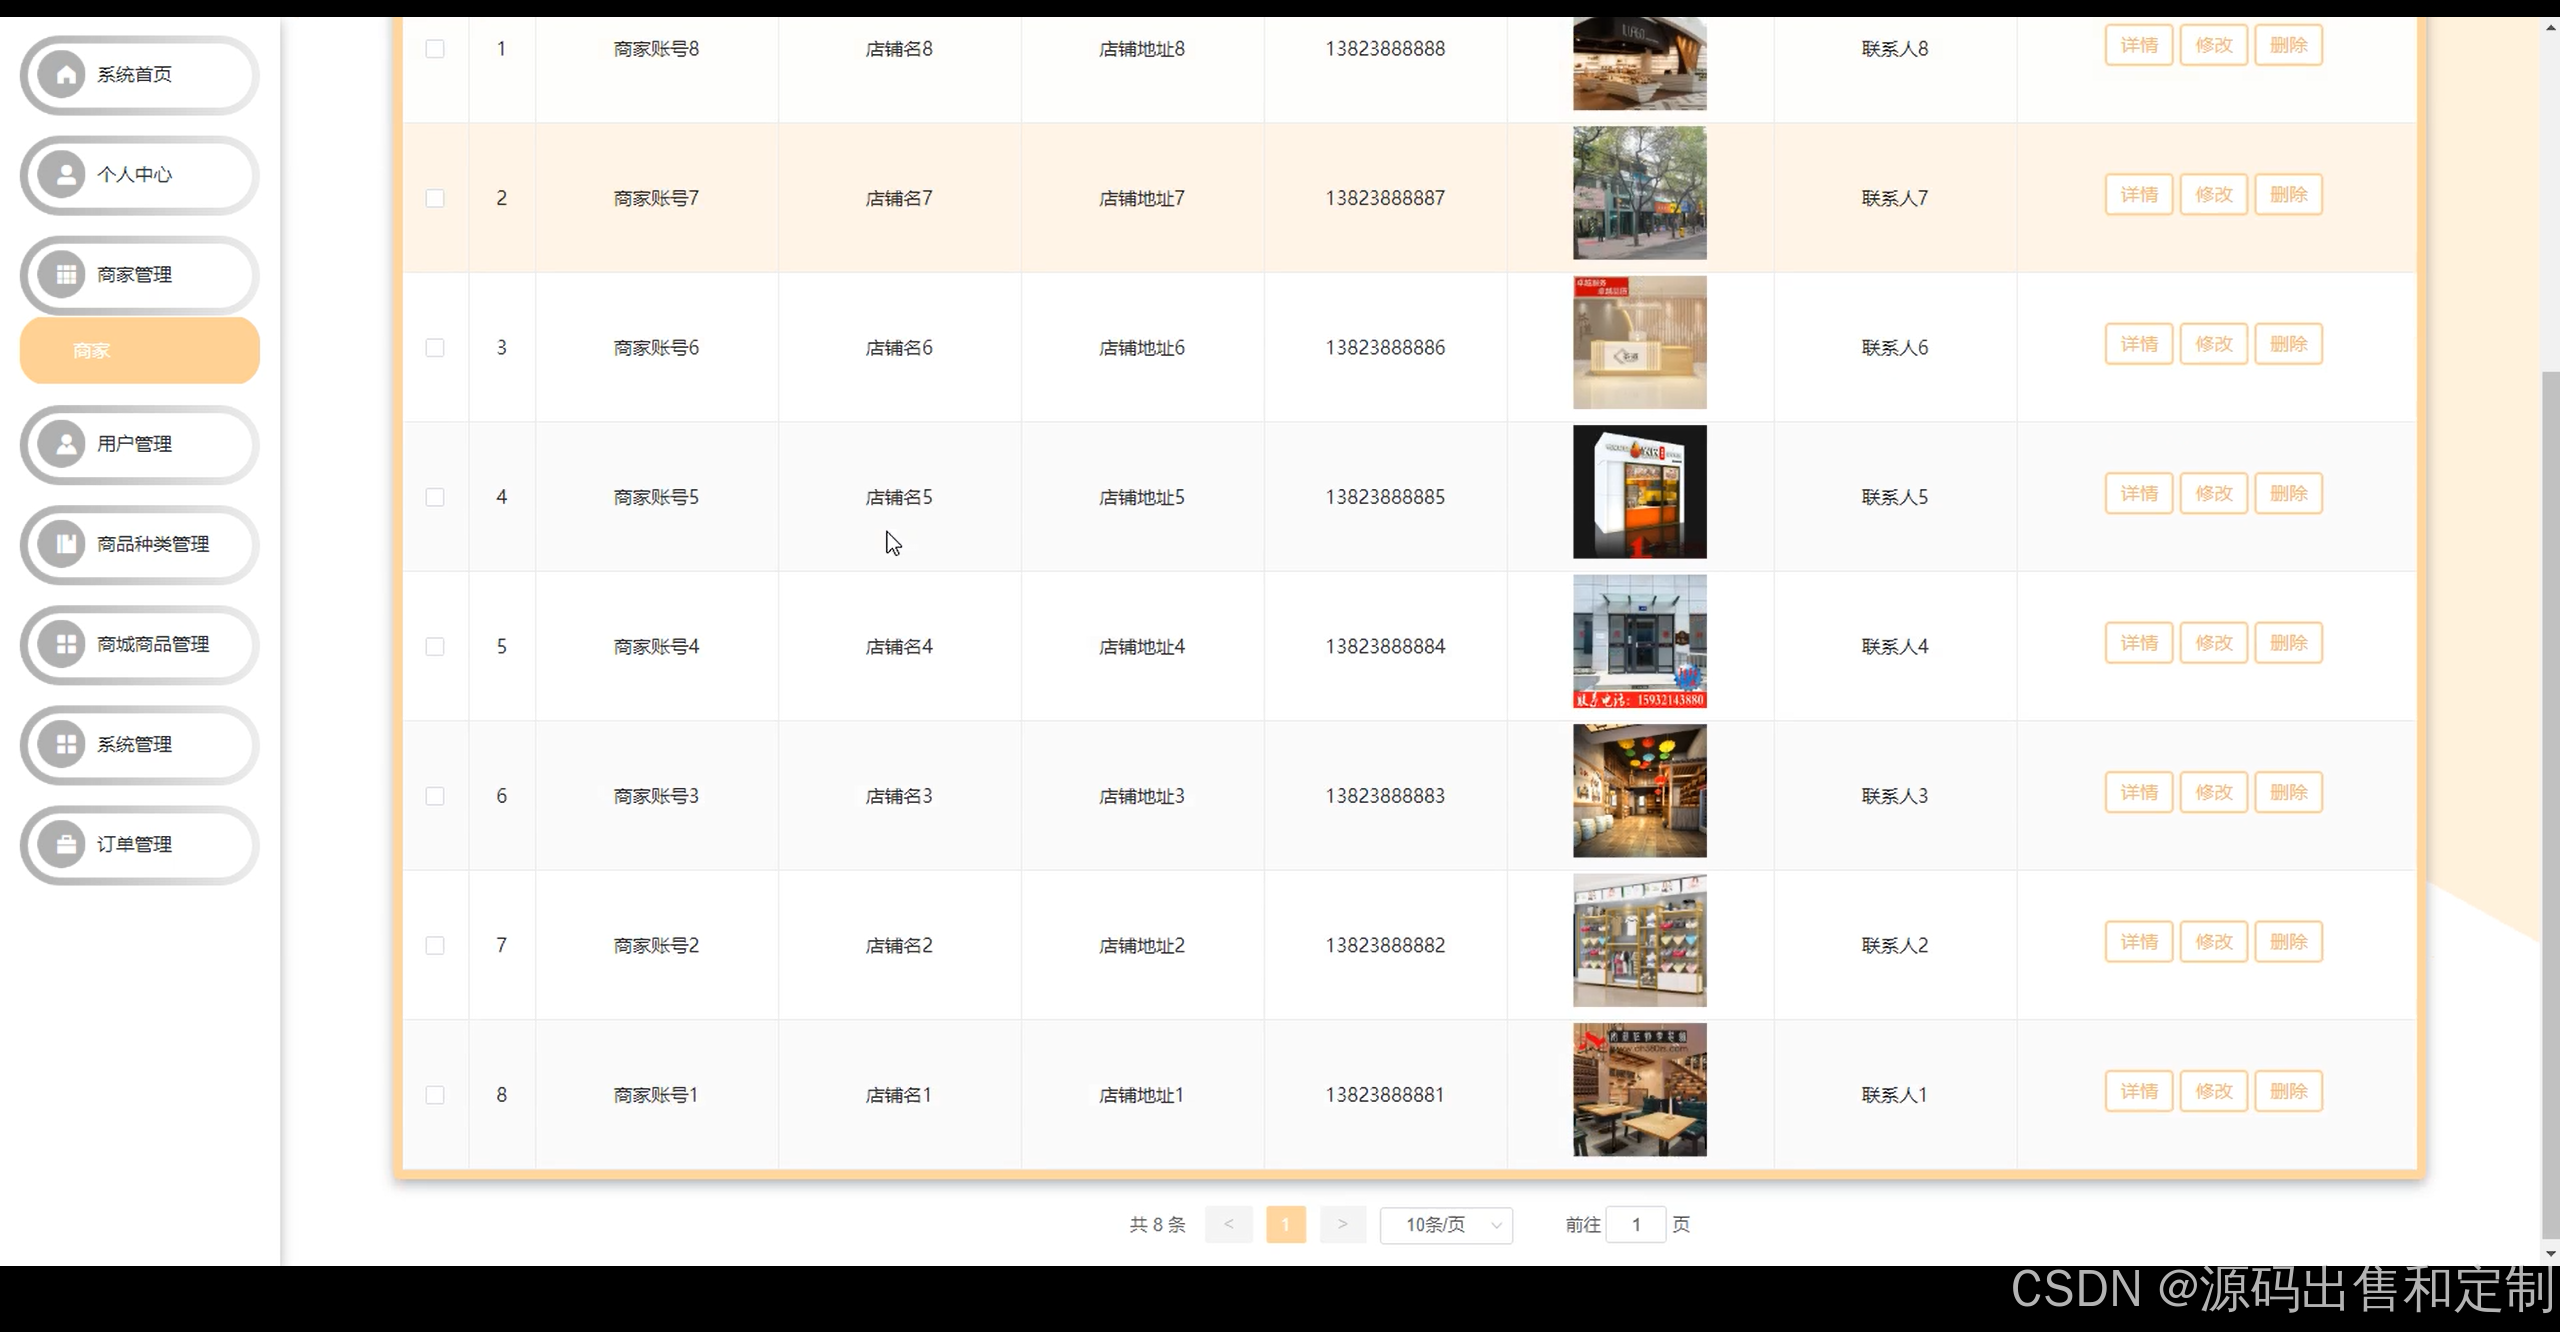Click 详情 button for 店铺名6
This screenshot has width=2560, height=1332.
(x=2138, y=344)
